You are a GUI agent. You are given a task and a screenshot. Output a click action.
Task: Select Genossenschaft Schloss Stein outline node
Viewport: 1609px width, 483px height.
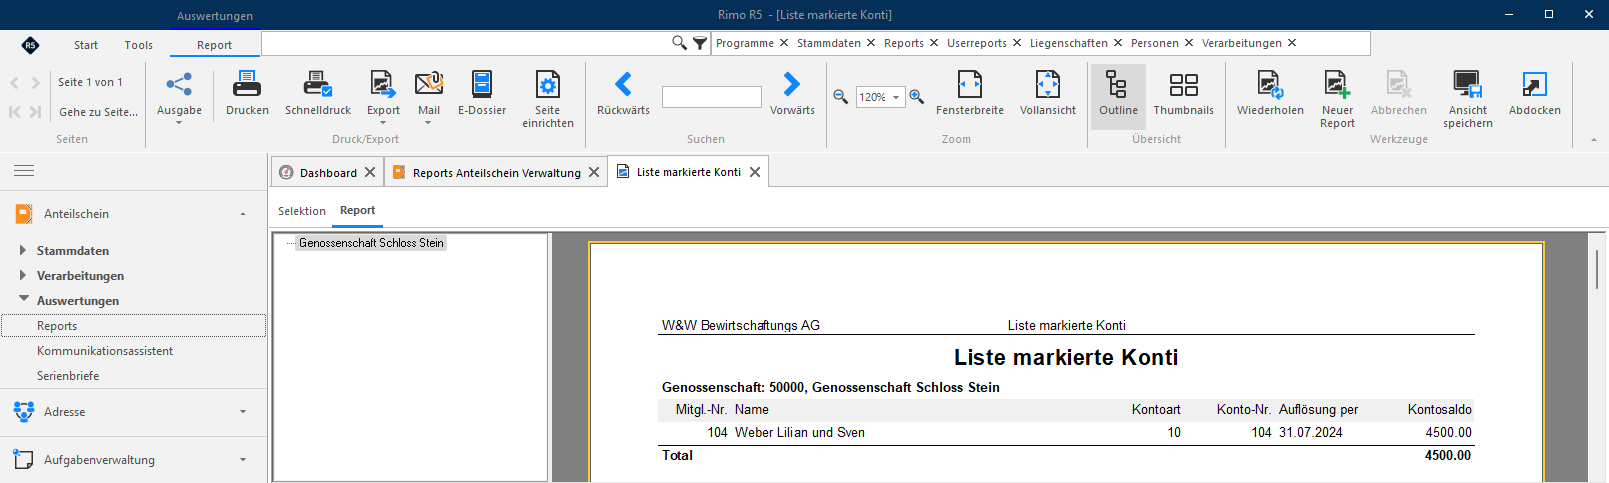coord(371,243)
